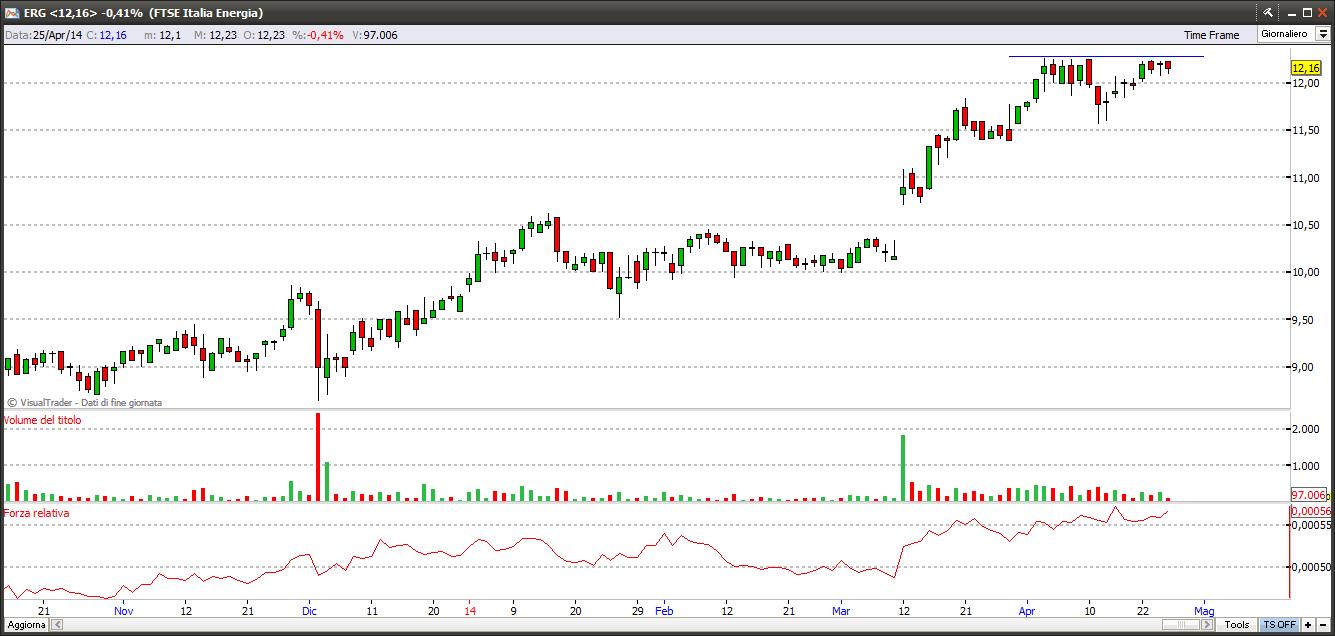Toggle the TS OFF button
The image size is (1335, 636).
pos(1279,625)
